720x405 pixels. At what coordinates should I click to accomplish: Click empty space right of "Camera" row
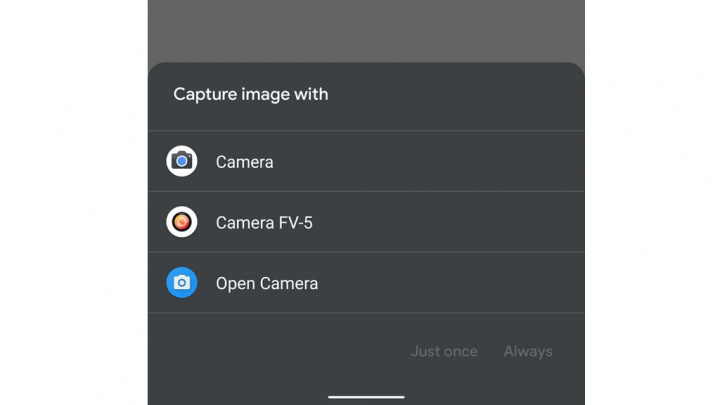[x=450, y=162]
